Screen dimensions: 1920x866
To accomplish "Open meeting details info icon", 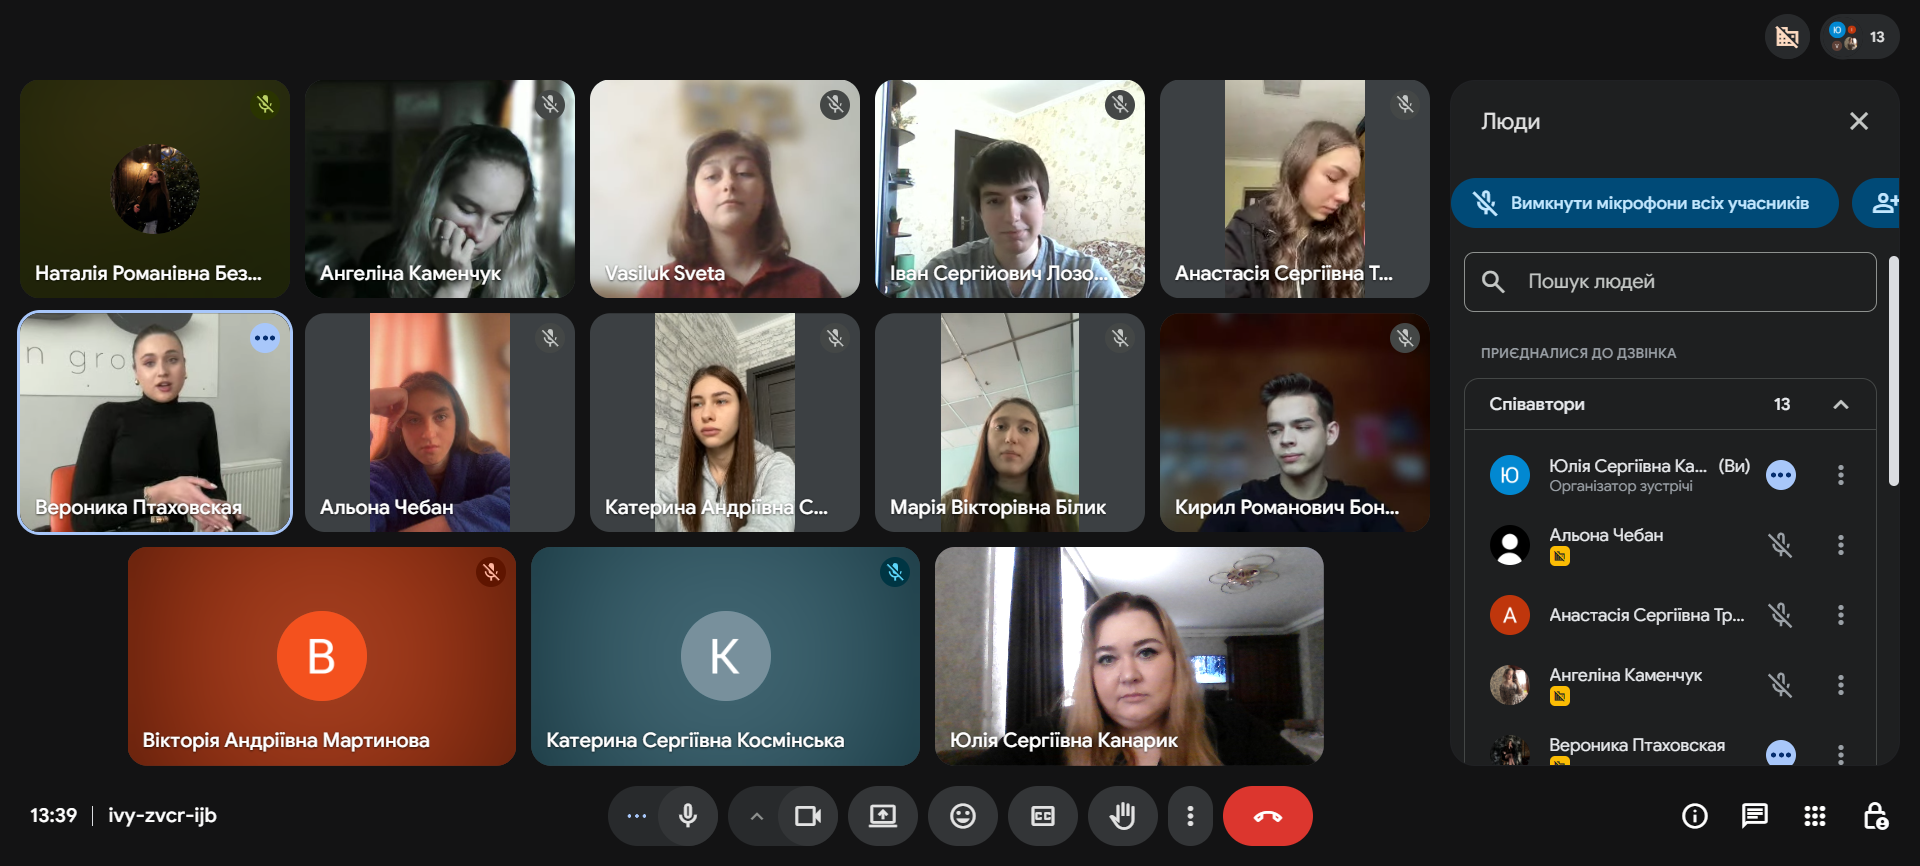I will pyautogui.click(x=1695, y=816).
